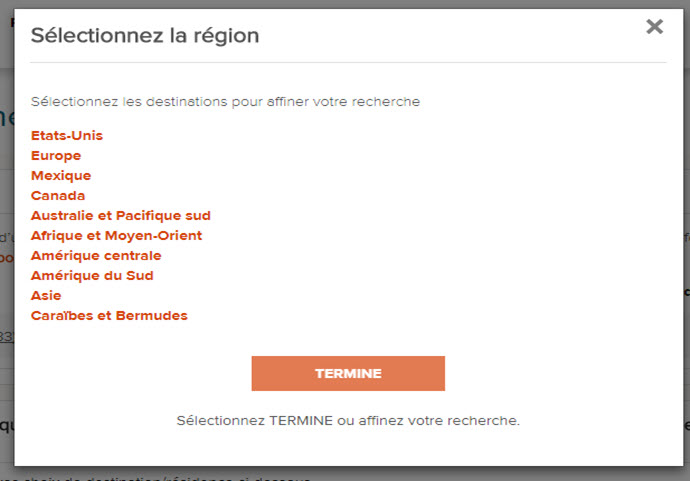Click the 'Sélectionnez la région' dialog title
This screenshot has width=690, height=481.
tap(145, 36)
